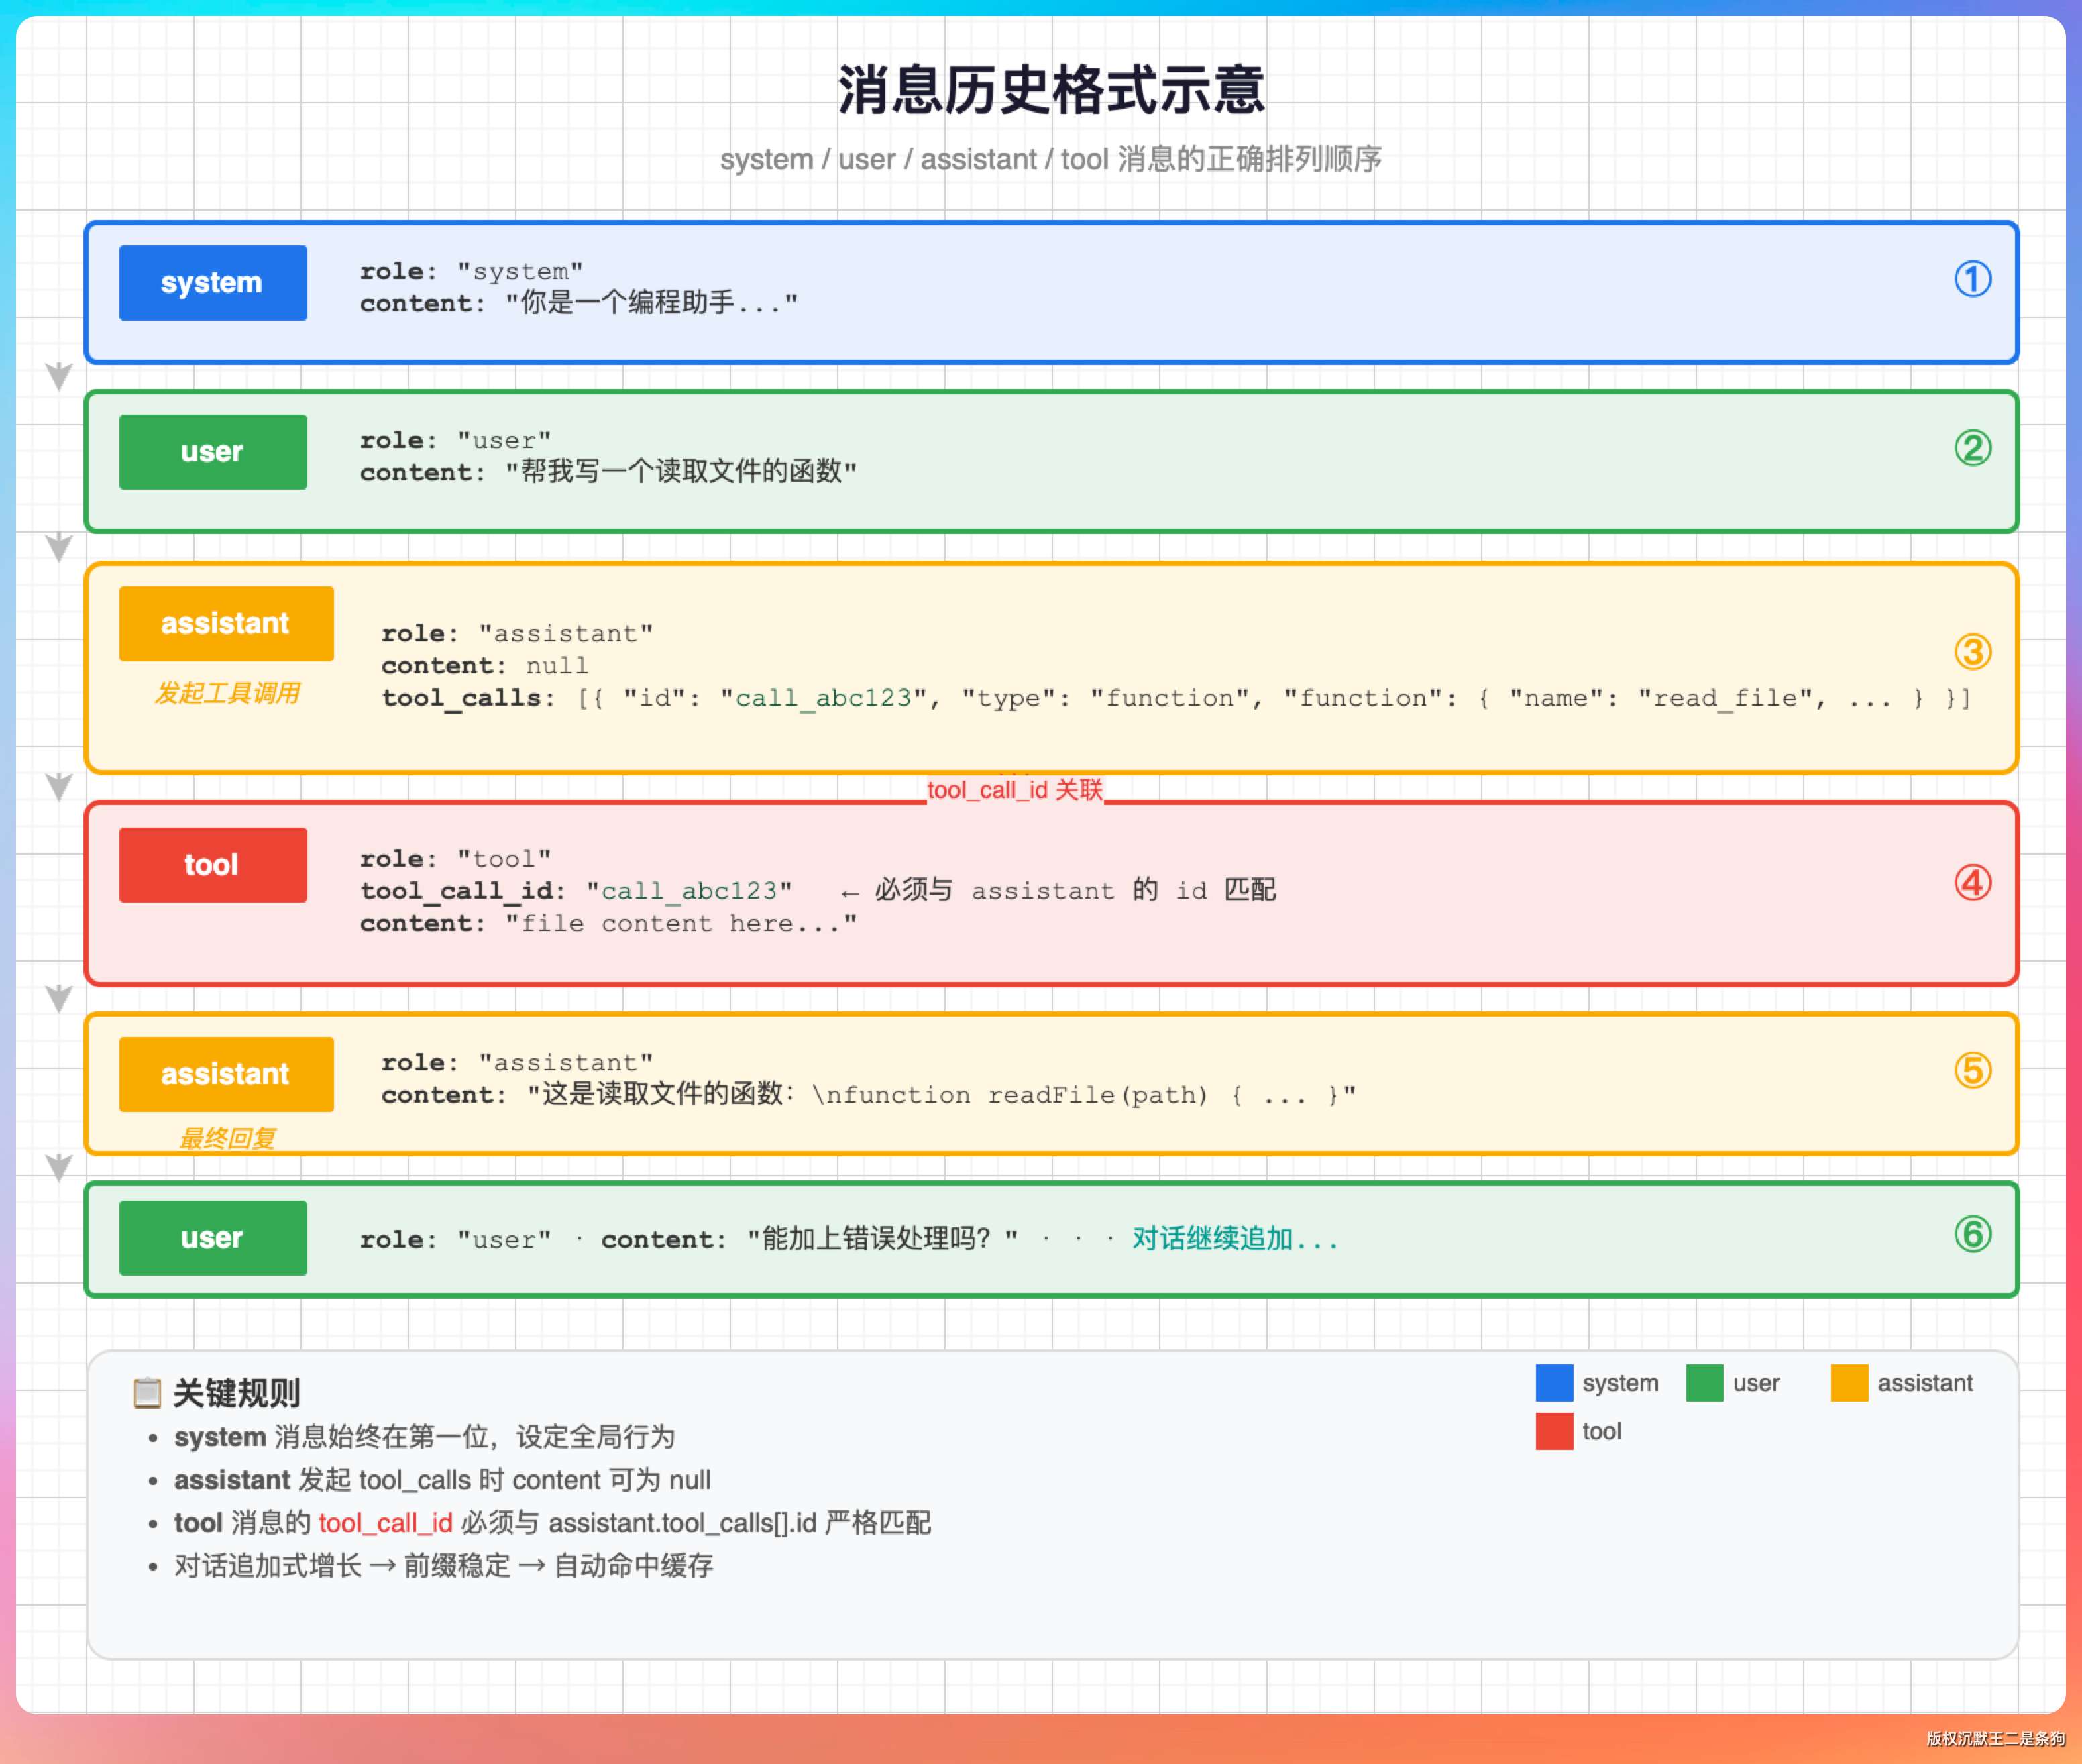Pick the red tool legend swatch
This screenshot has width=2082, height=1764.
(1554, 1431)
